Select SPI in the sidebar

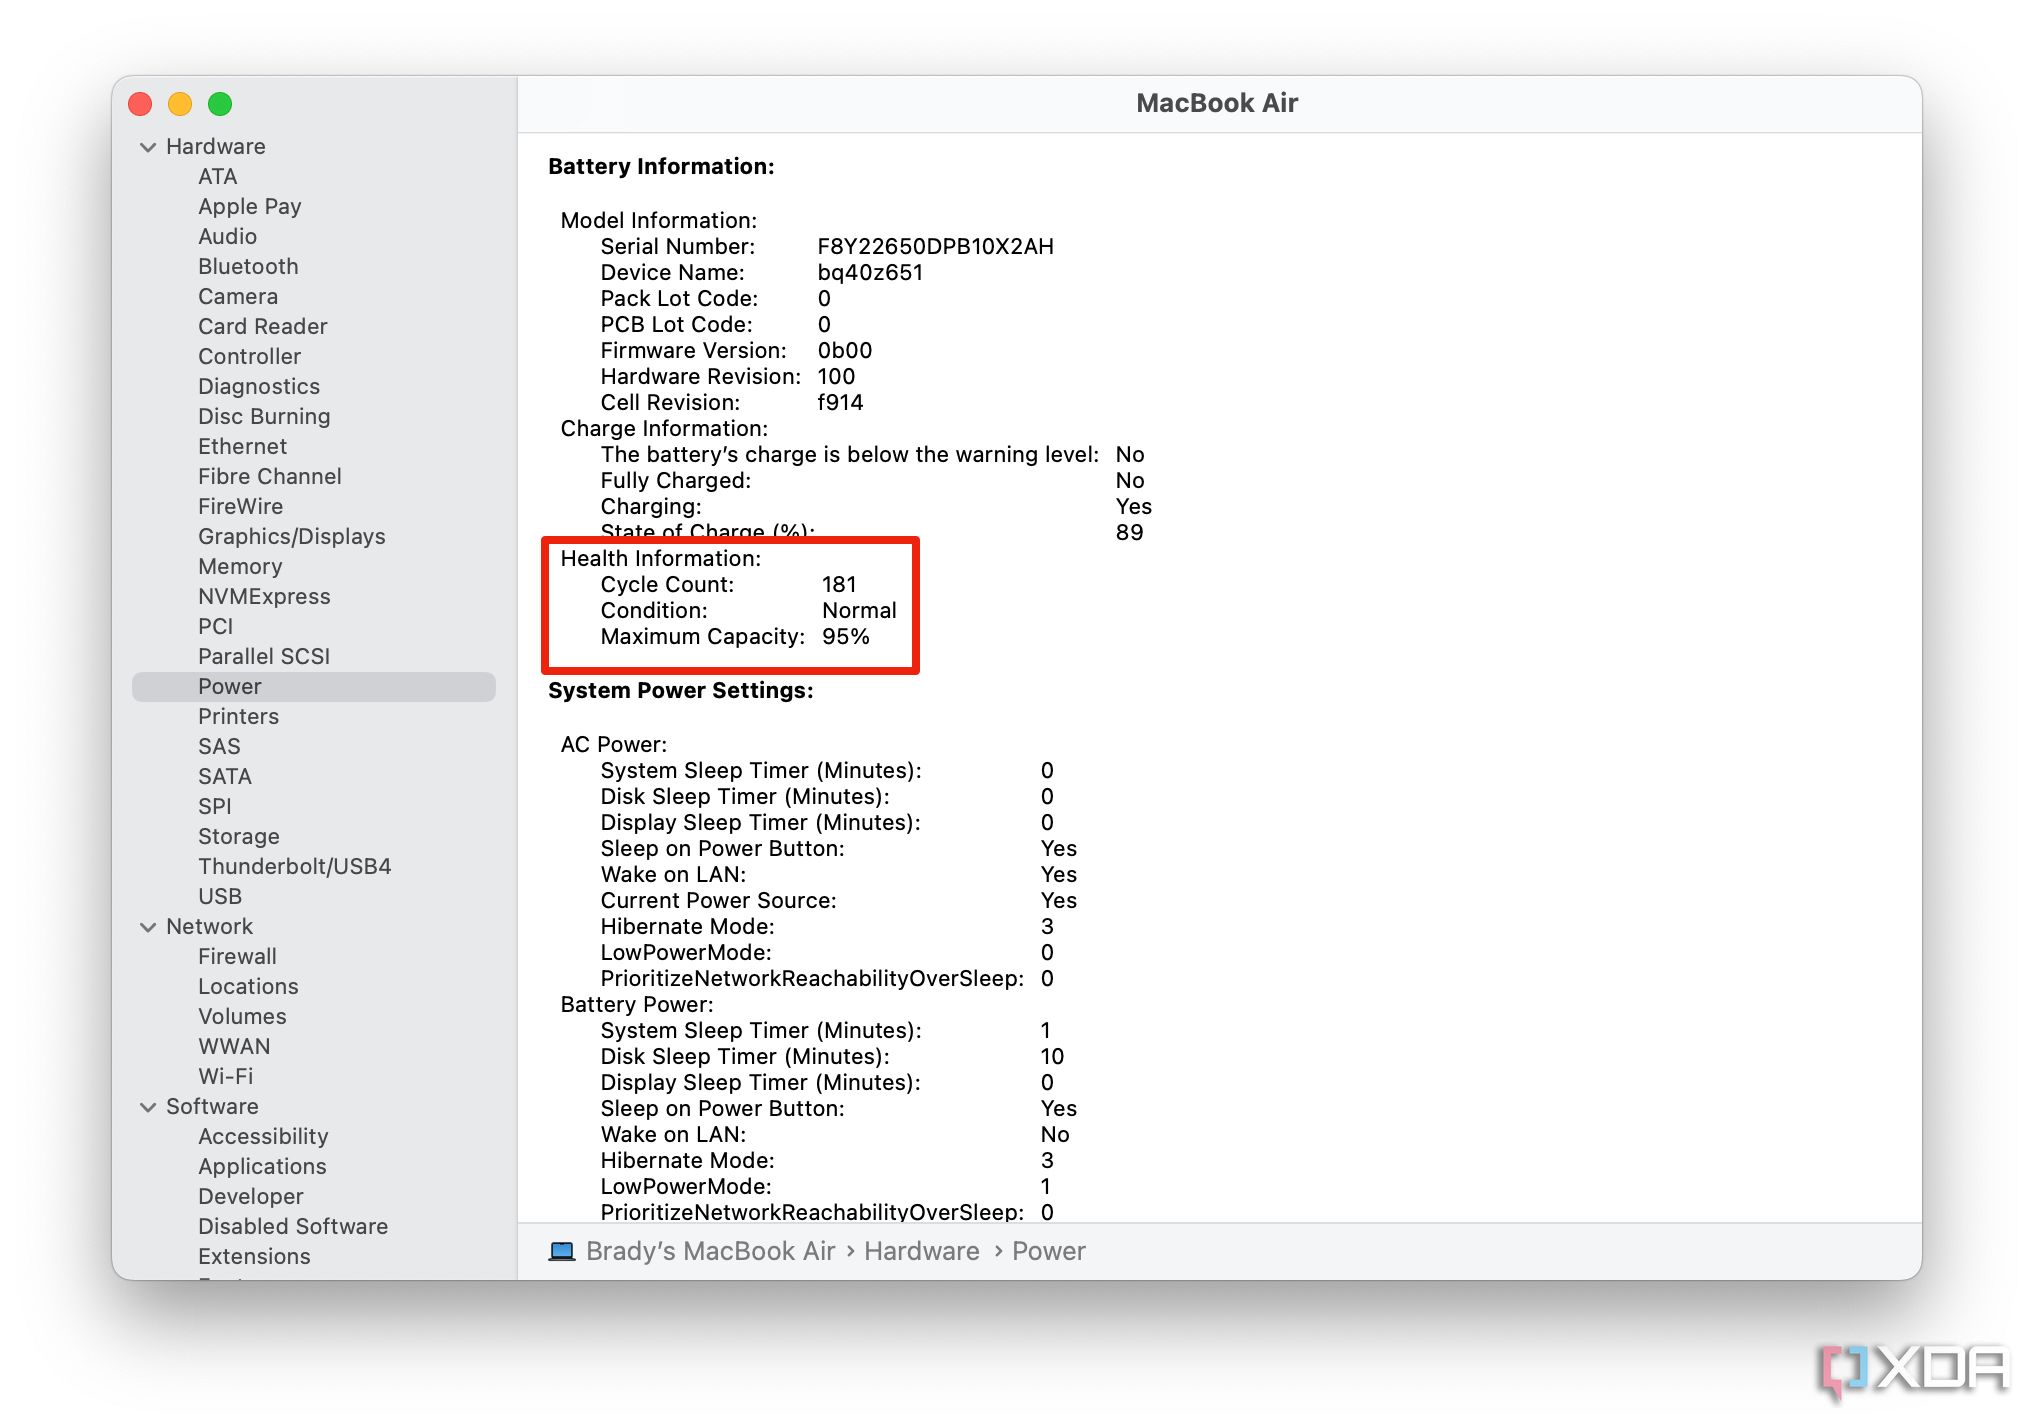pos(214,807)
